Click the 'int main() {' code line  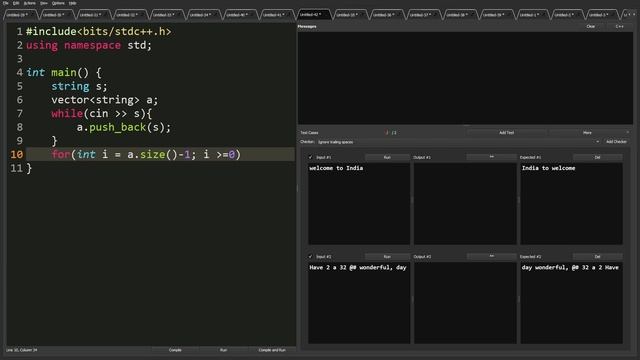coord(64,72)
